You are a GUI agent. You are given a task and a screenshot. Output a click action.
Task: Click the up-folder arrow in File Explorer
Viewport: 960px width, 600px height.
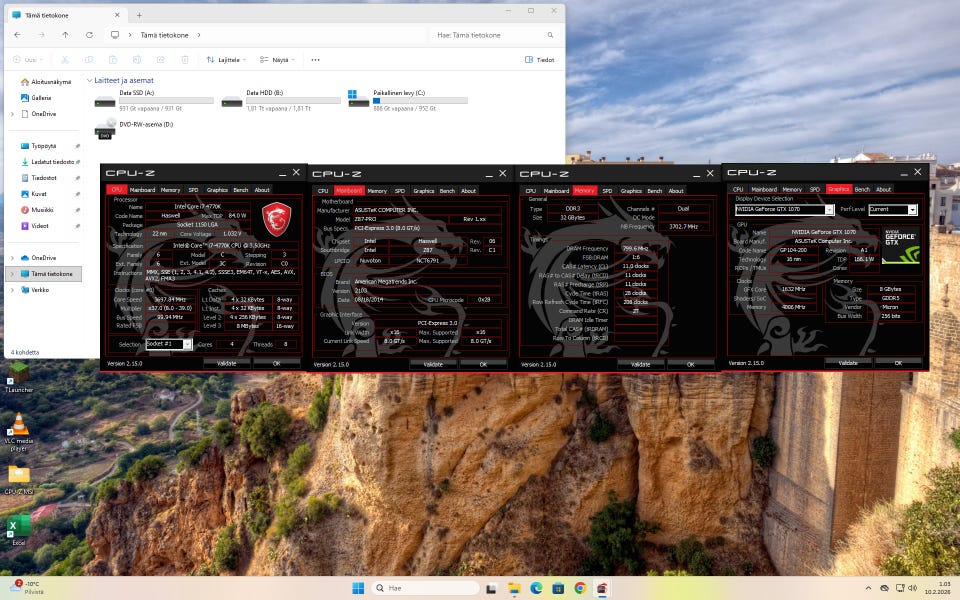pos(66,35)
